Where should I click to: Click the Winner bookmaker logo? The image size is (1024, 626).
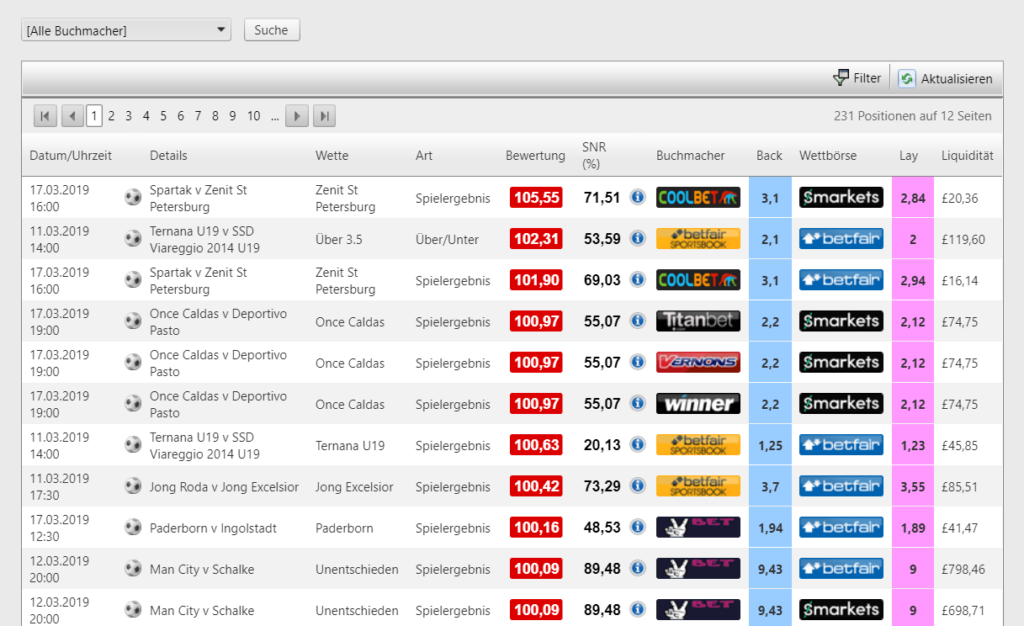tap(698, 403)
